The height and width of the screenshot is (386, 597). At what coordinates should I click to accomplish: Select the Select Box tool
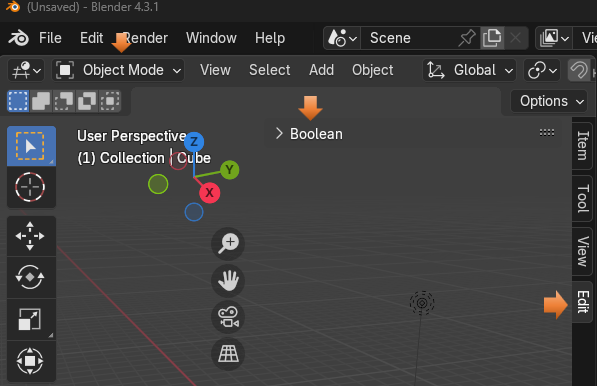31,146
